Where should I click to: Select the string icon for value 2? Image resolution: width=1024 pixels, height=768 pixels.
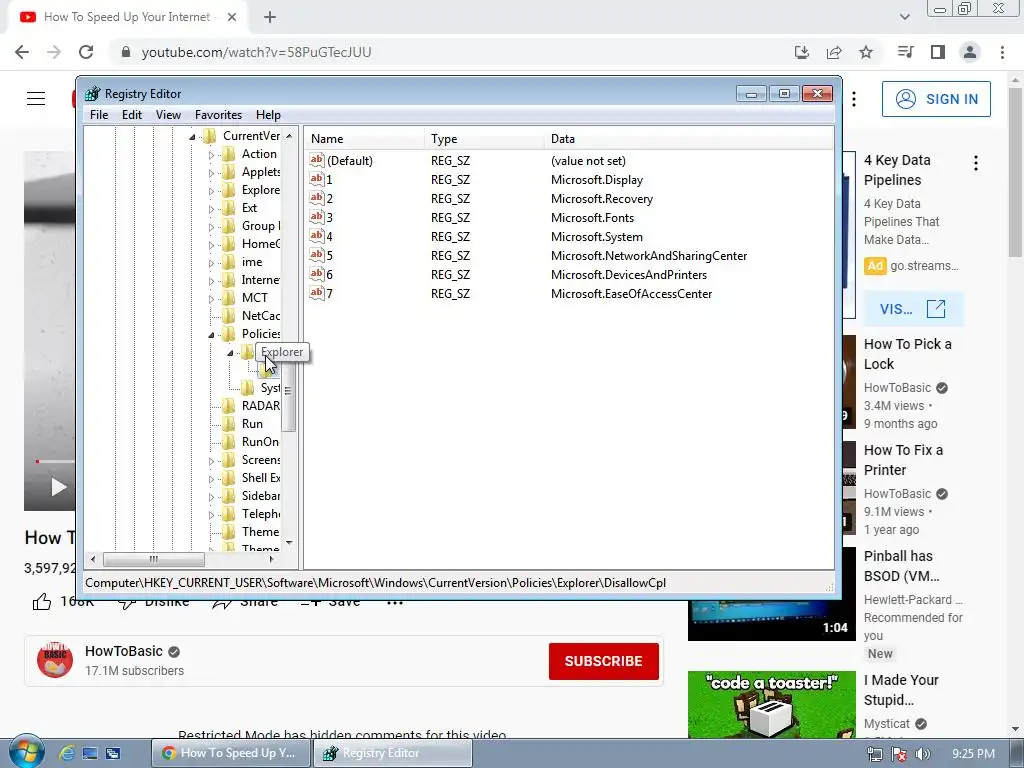click(x=317, y=198)
